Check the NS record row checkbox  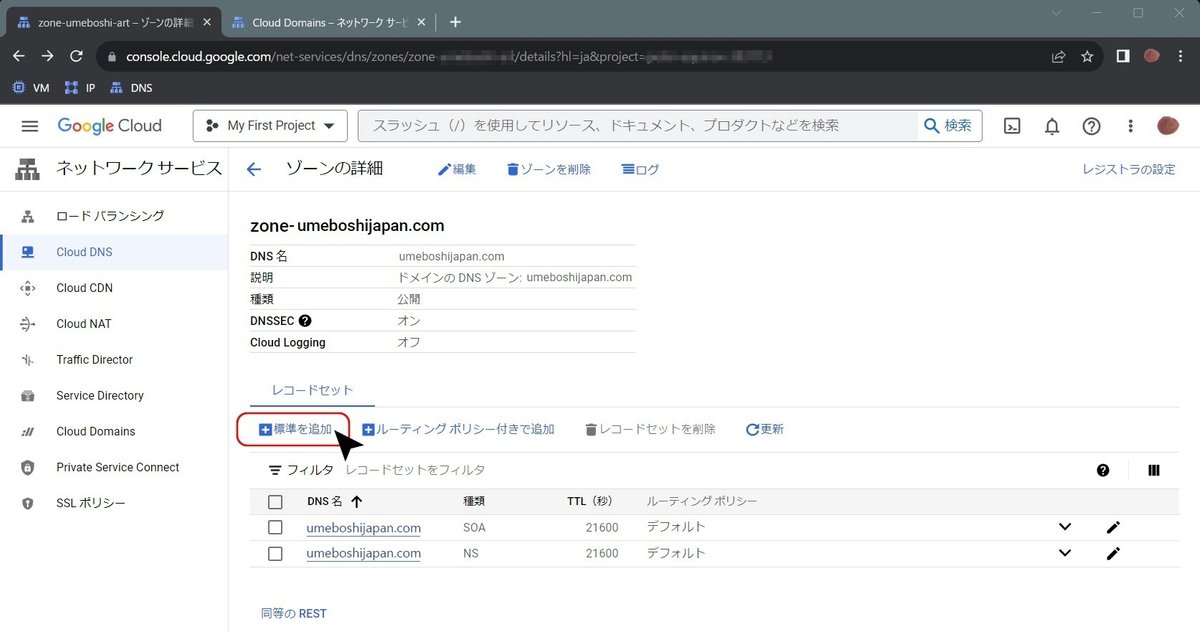point(275,553)
